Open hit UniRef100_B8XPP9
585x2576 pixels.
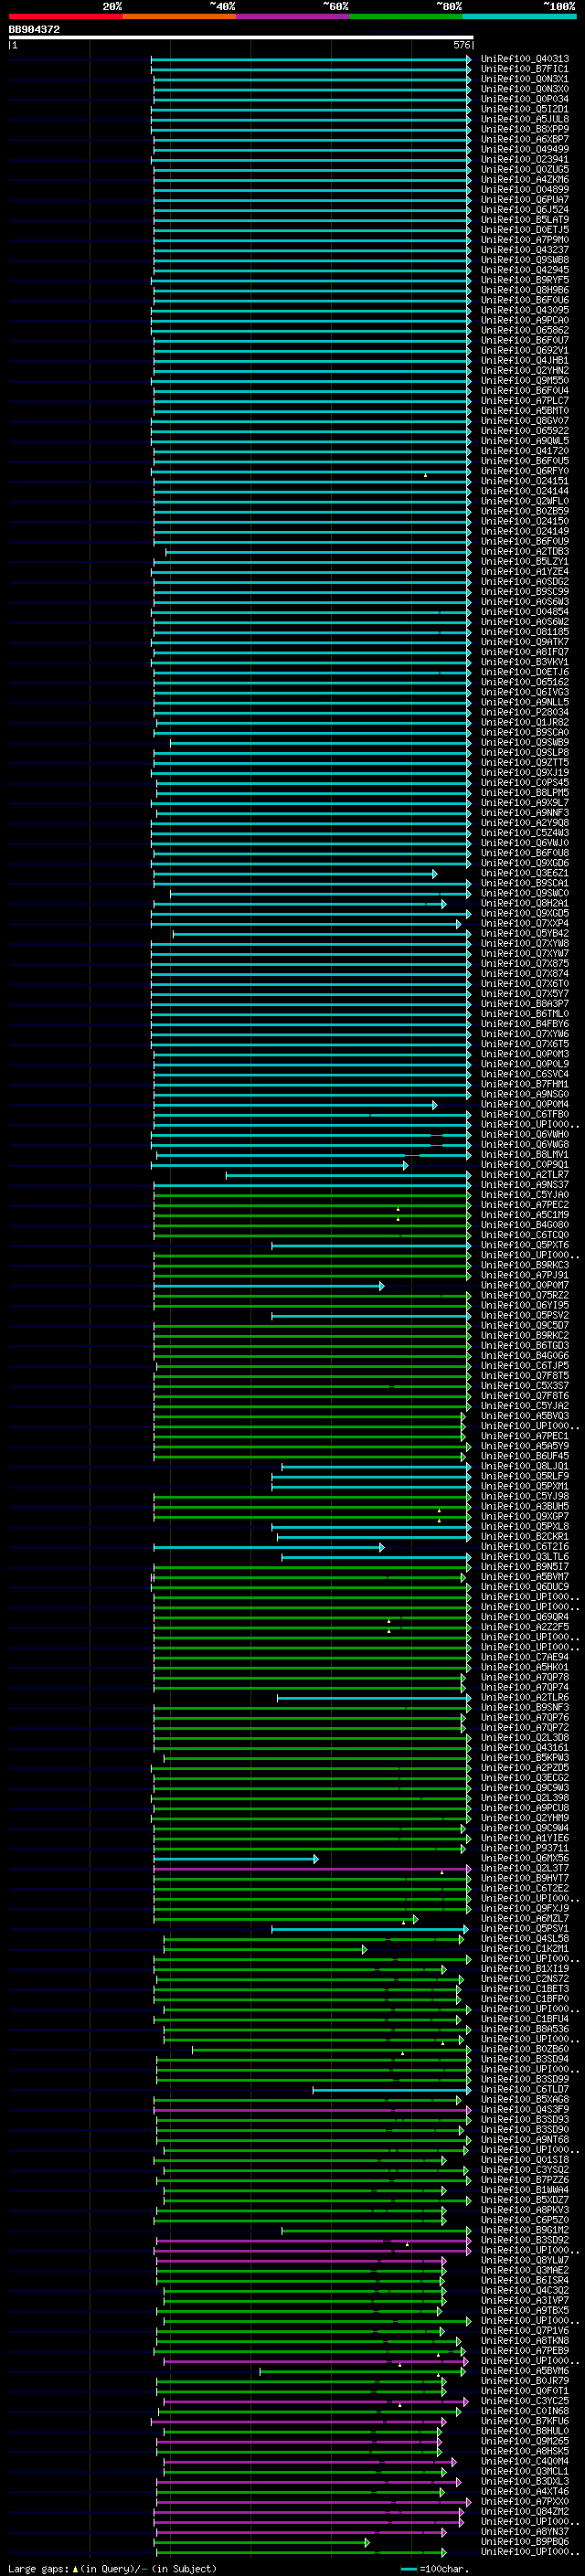(x=524, y=129)
